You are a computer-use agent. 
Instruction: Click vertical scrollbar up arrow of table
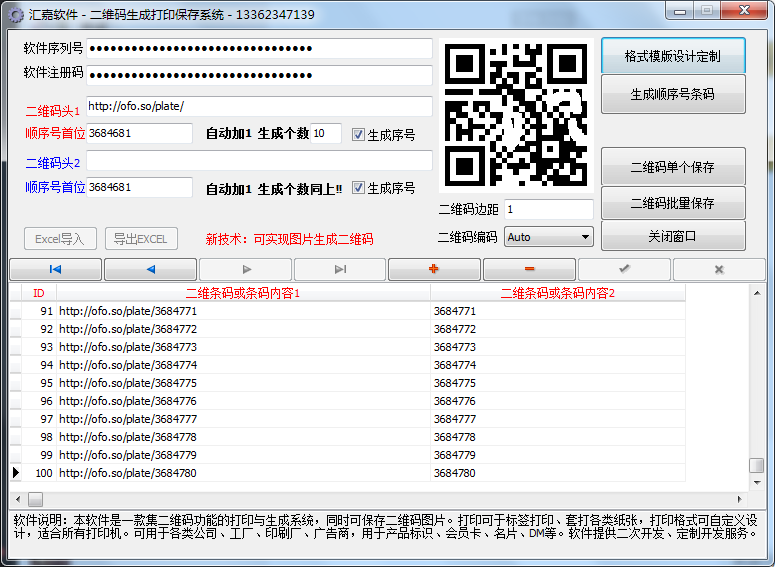tap(757, 293)
